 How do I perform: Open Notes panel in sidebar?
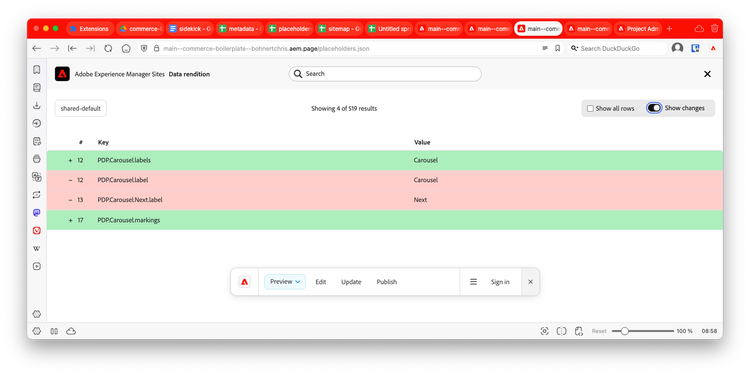coord(37,141)
